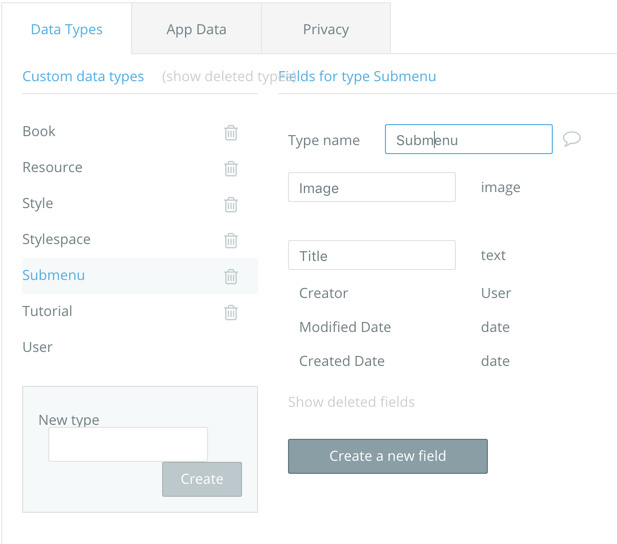Image resolution: width=617 pixels, height=544 pixels.
Task: Delete the Book data type
Action: pos(231,132)
